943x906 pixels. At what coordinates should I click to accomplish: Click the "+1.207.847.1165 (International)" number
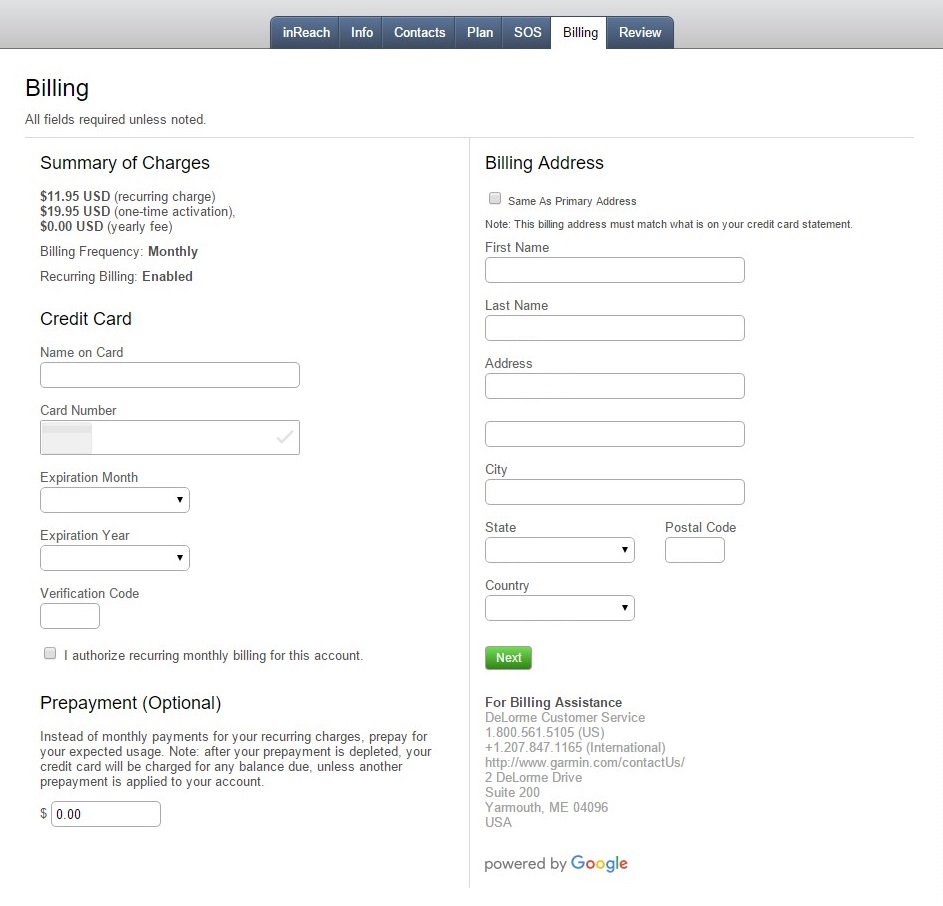coord(575,747)
